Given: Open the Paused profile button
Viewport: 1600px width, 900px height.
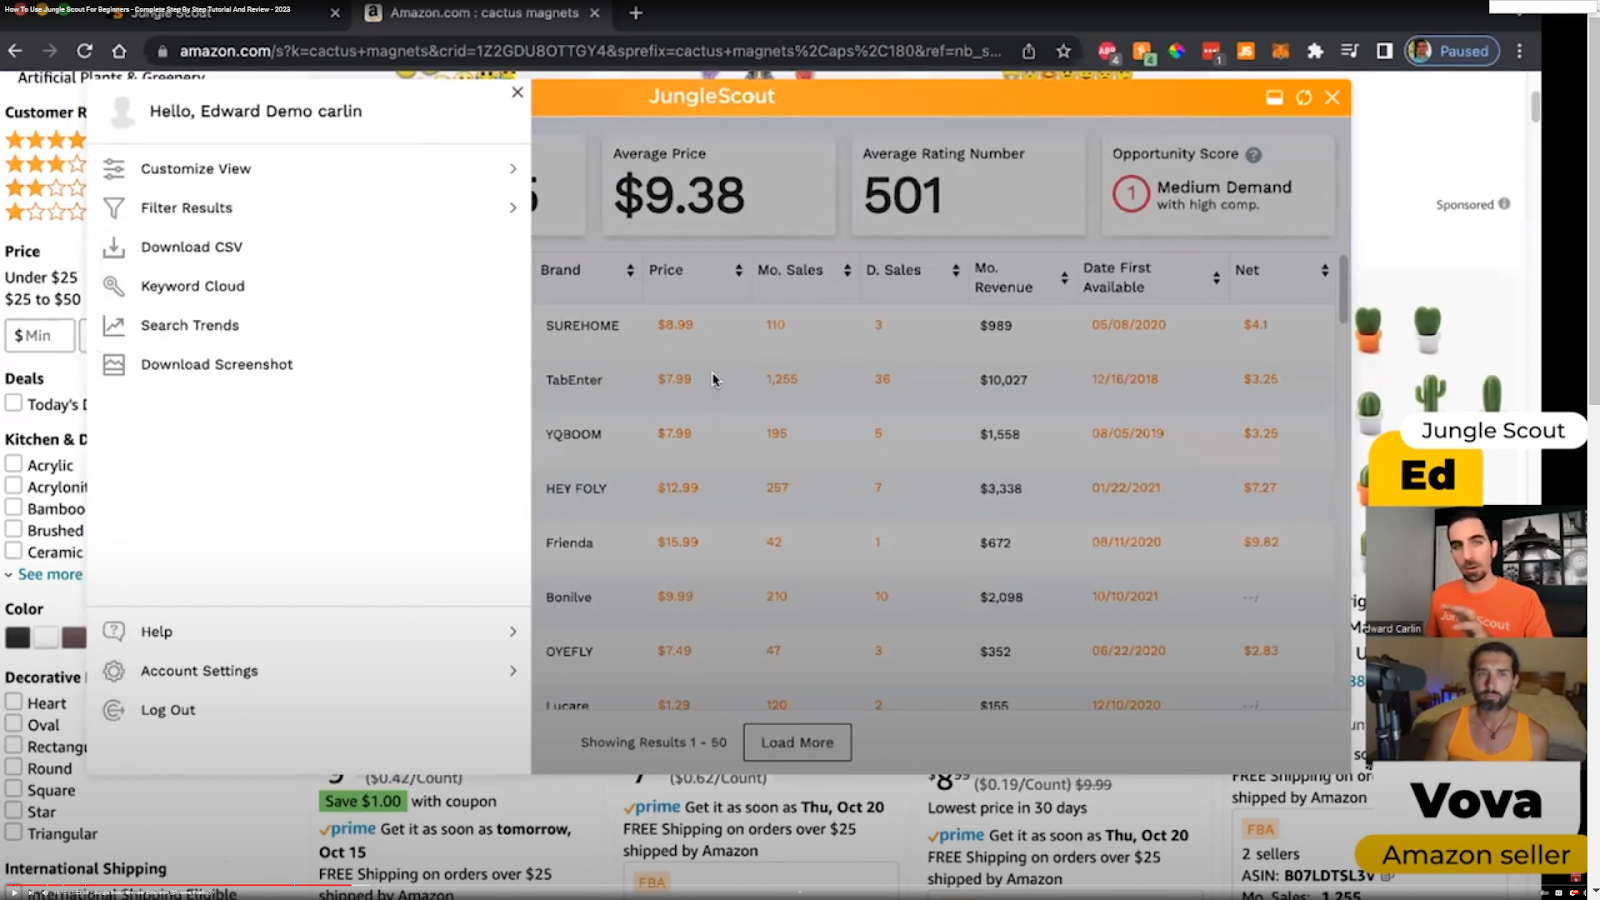Looking at the screenshot, I should click(1452, 51).
